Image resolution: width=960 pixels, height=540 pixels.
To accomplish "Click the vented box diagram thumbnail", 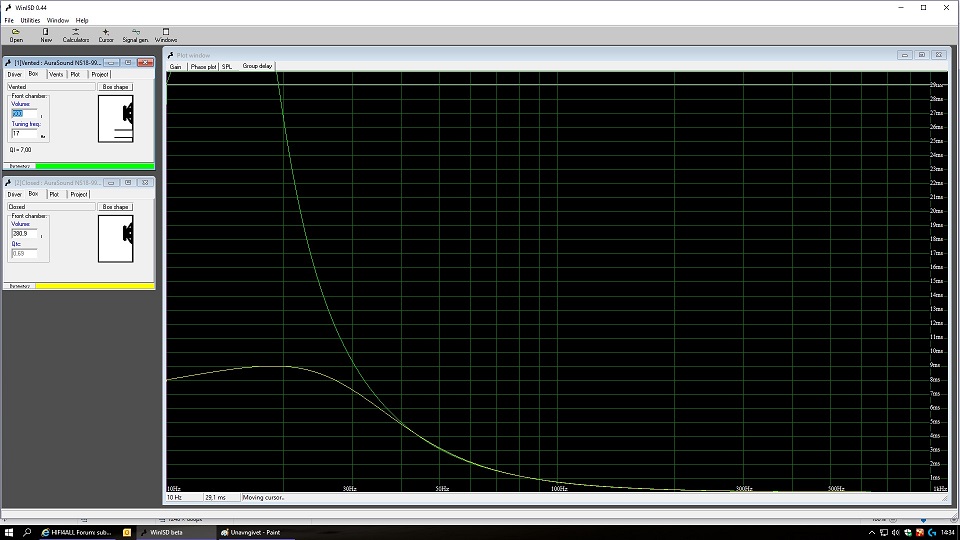I will (x=116, y=119).
